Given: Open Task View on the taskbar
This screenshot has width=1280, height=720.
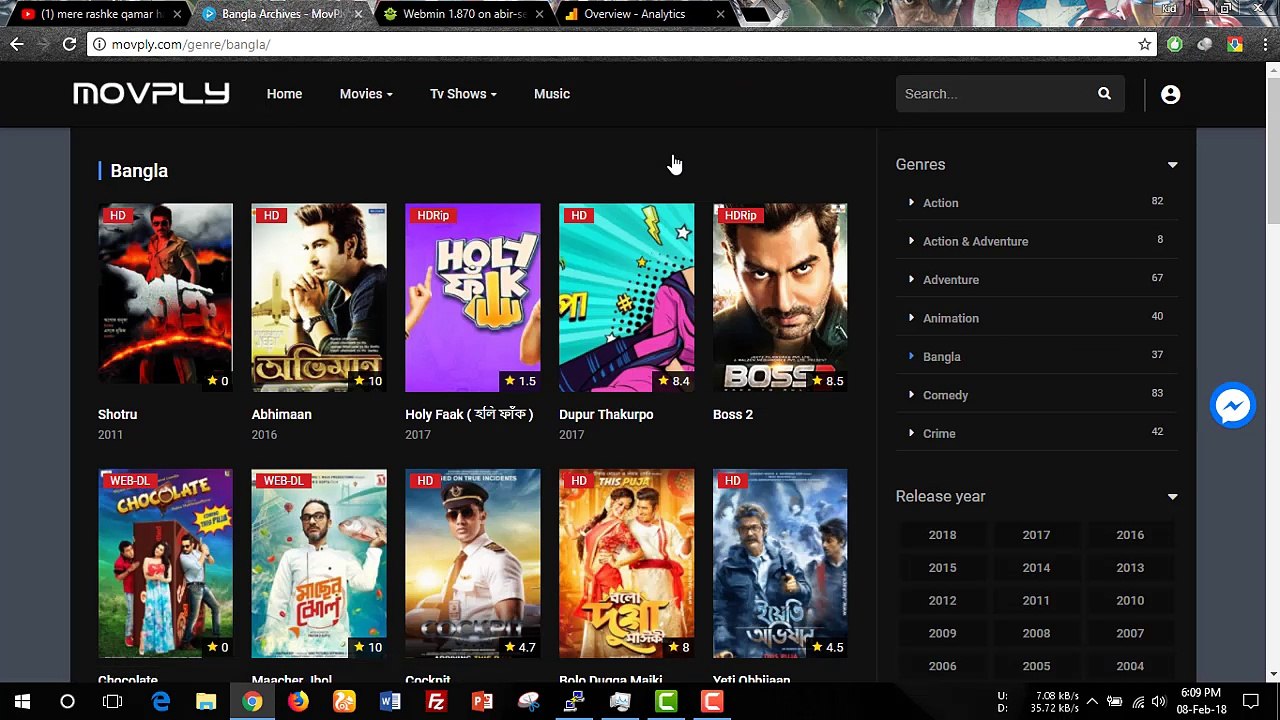Looking at the screenshot, I should click(x=113, y=701).
